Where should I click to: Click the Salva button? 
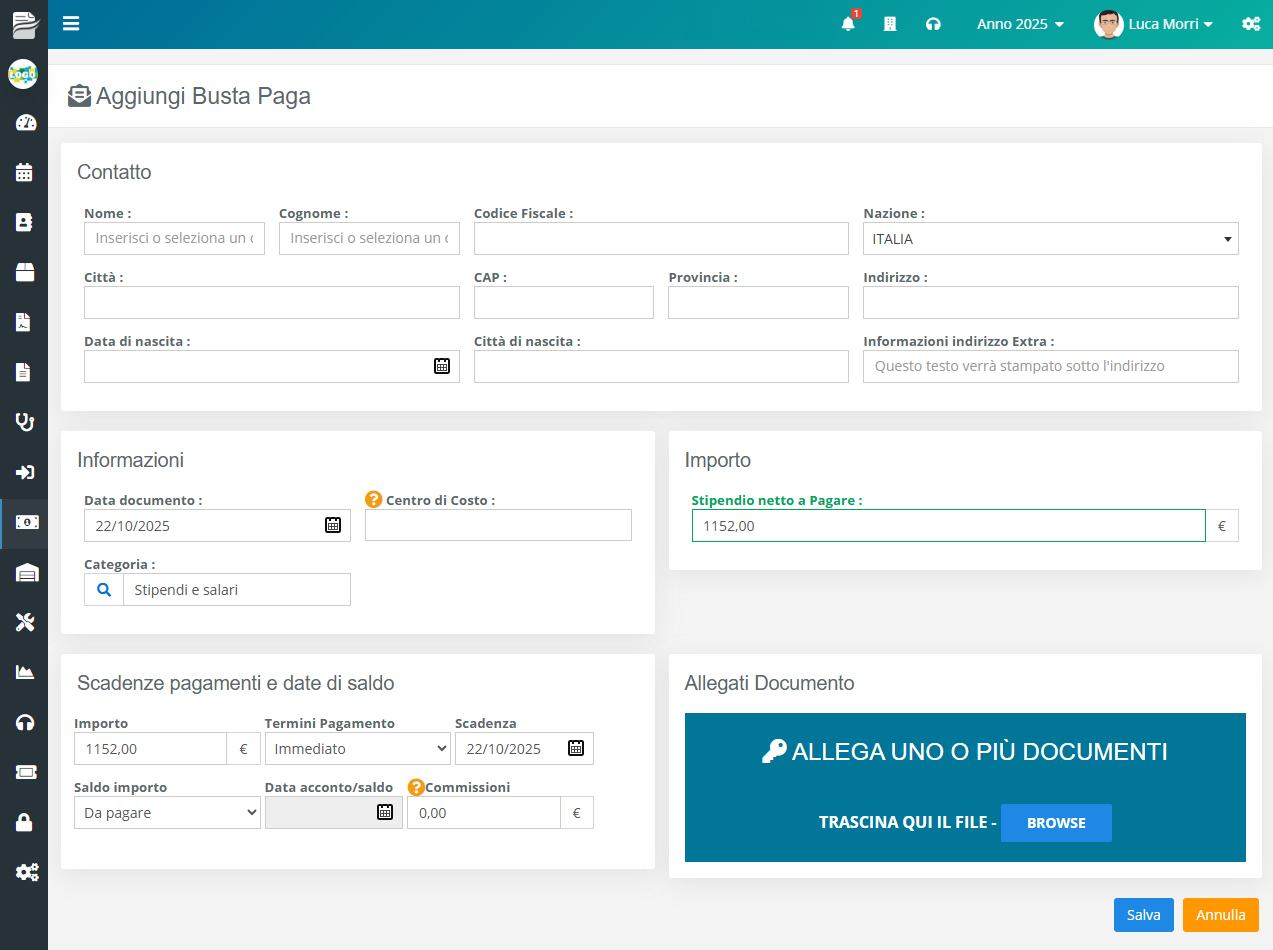[1143, 915]
